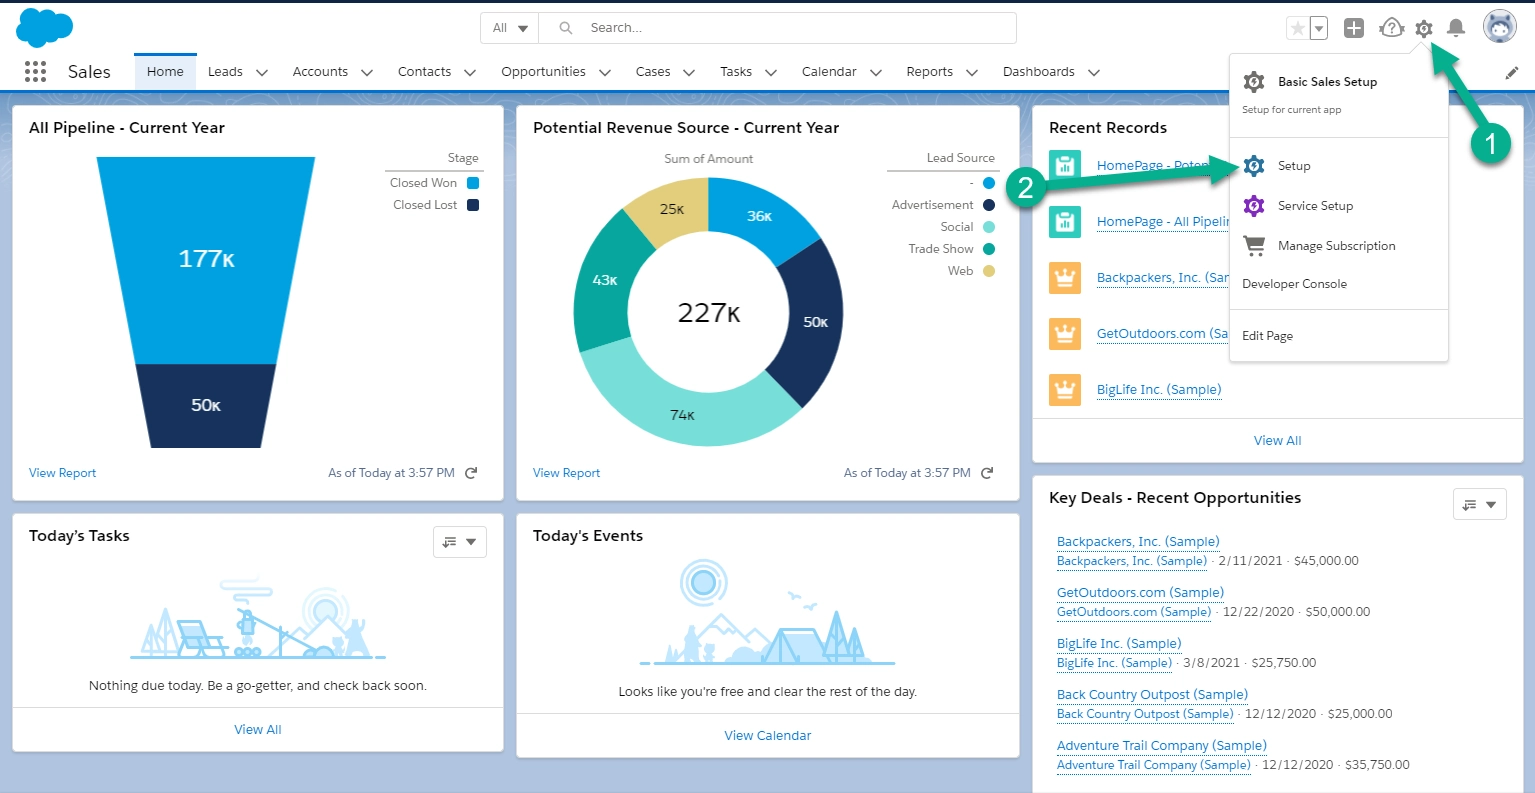Viewport: 1535px width, 793px height.
Task: Open Today's Tasks filter dropdown
Action: pos(460,542)
